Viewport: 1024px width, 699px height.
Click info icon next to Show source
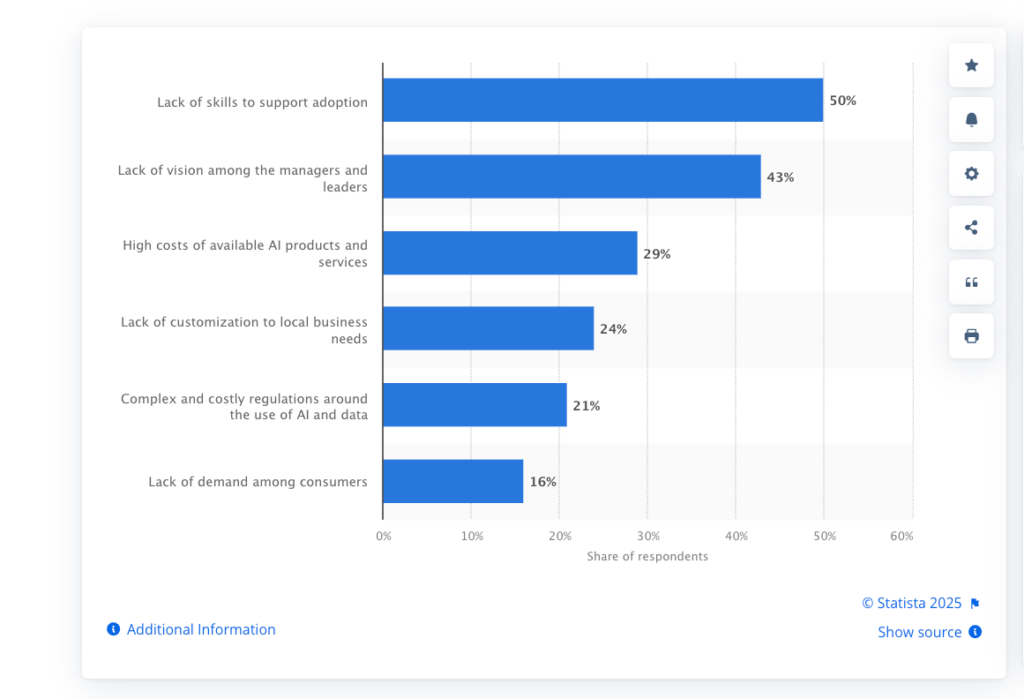point(975,632)
